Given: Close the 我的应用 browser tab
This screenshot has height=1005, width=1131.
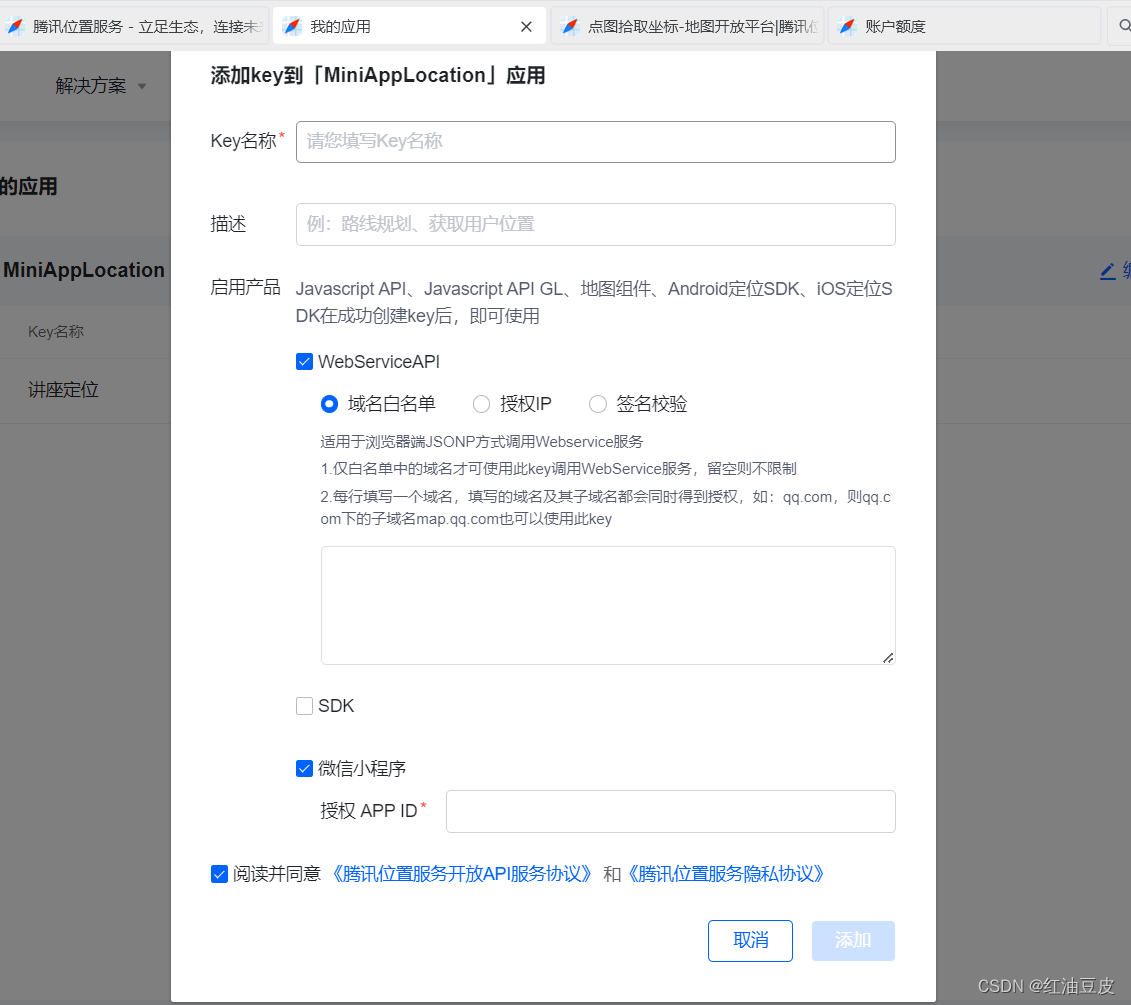Looking at the screenshot, I should [x=526, y=27].
